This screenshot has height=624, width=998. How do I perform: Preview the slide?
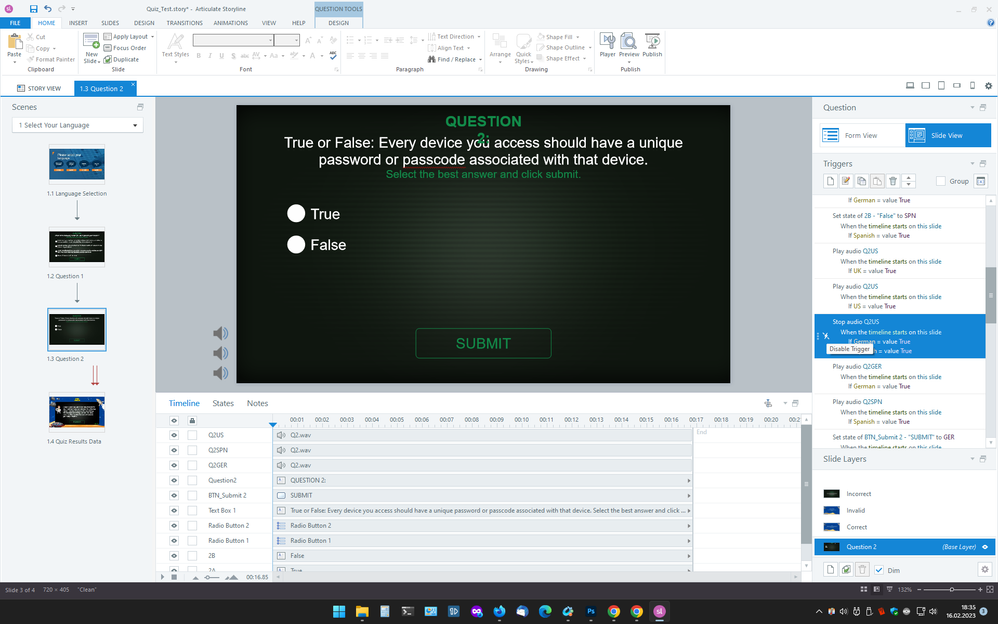pyautogui.click(x=629, y=45)
